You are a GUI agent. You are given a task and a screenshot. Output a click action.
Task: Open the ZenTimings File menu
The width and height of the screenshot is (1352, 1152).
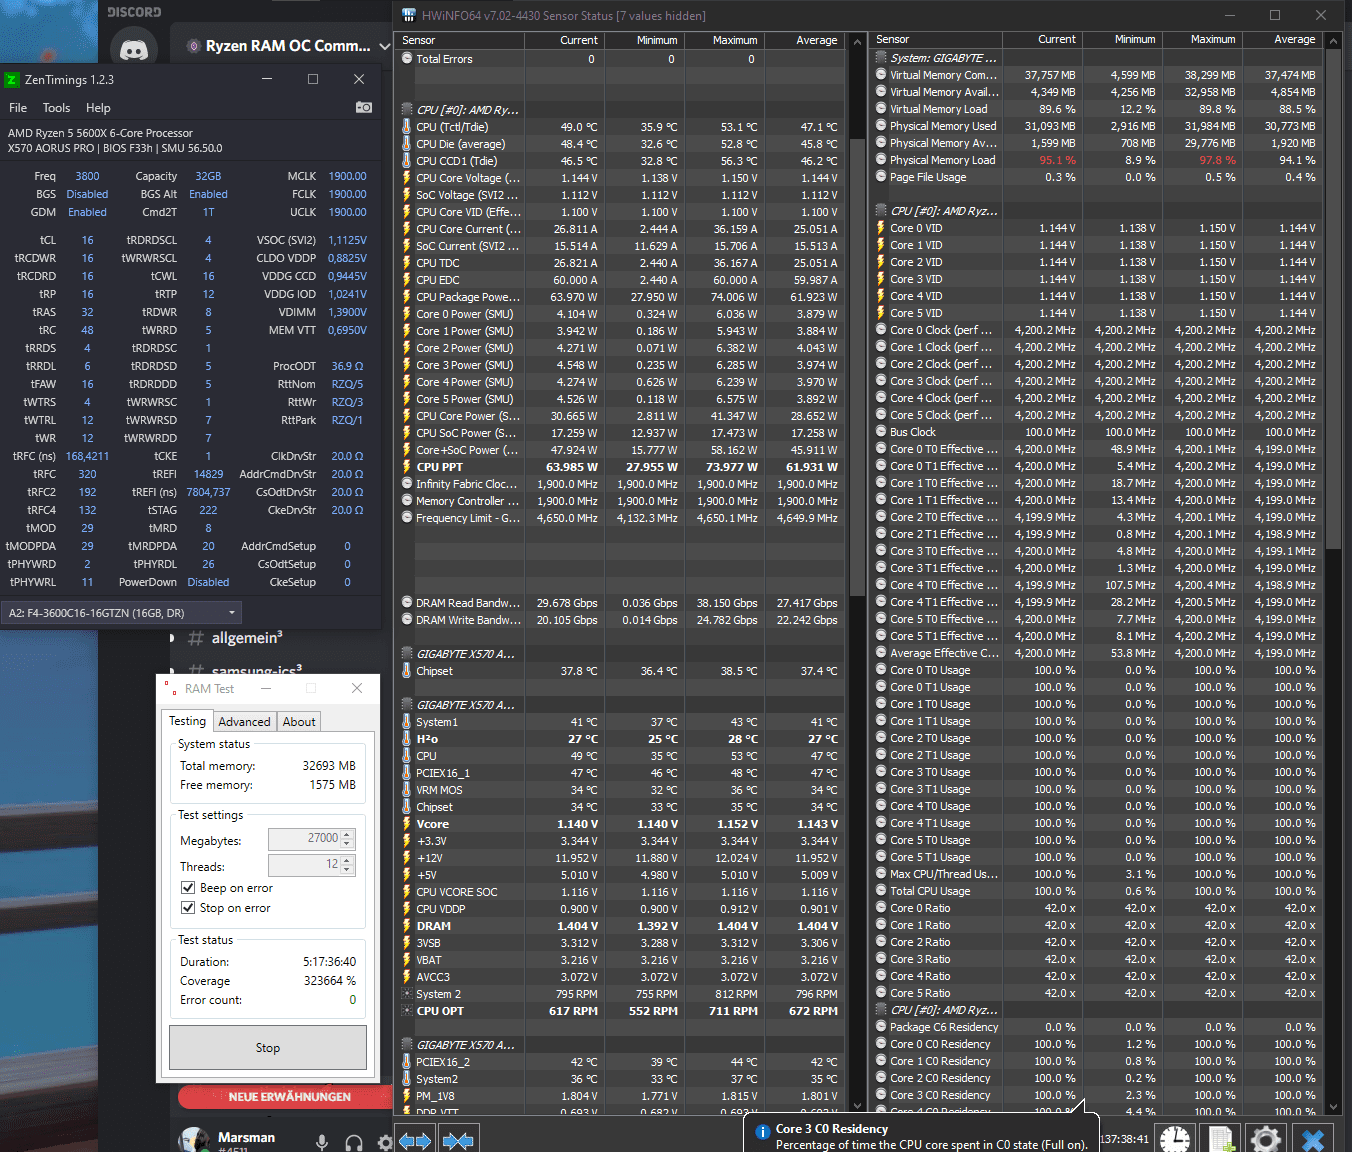pos(18,108)
